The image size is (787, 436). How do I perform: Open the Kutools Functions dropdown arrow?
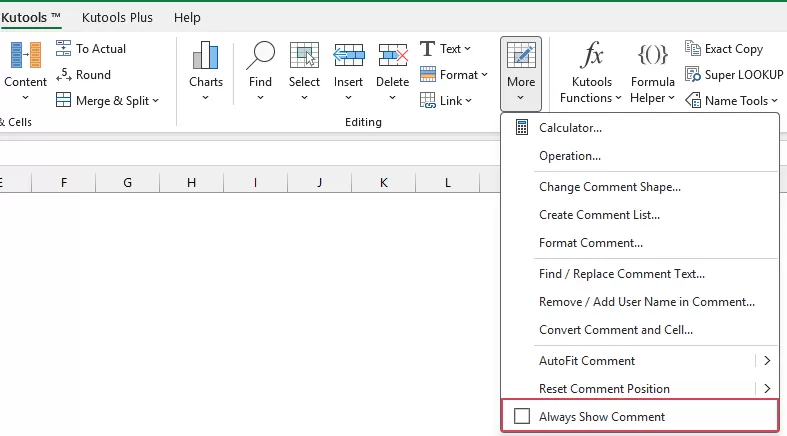[618, 98]
